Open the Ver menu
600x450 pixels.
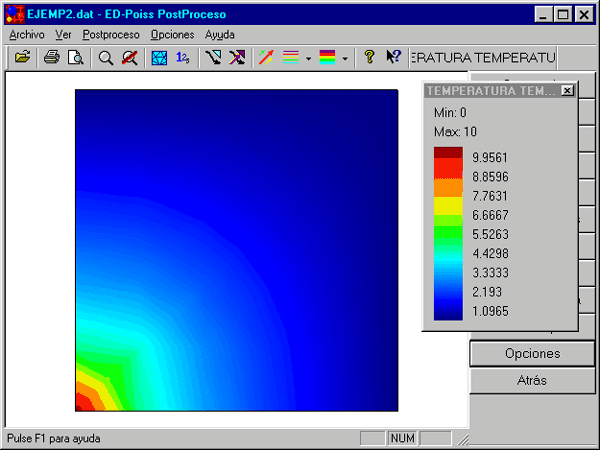[x=63, y=35]
